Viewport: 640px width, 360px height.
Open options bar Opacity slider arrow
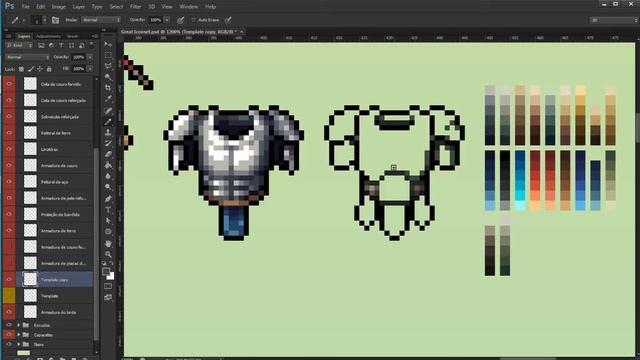167,20
